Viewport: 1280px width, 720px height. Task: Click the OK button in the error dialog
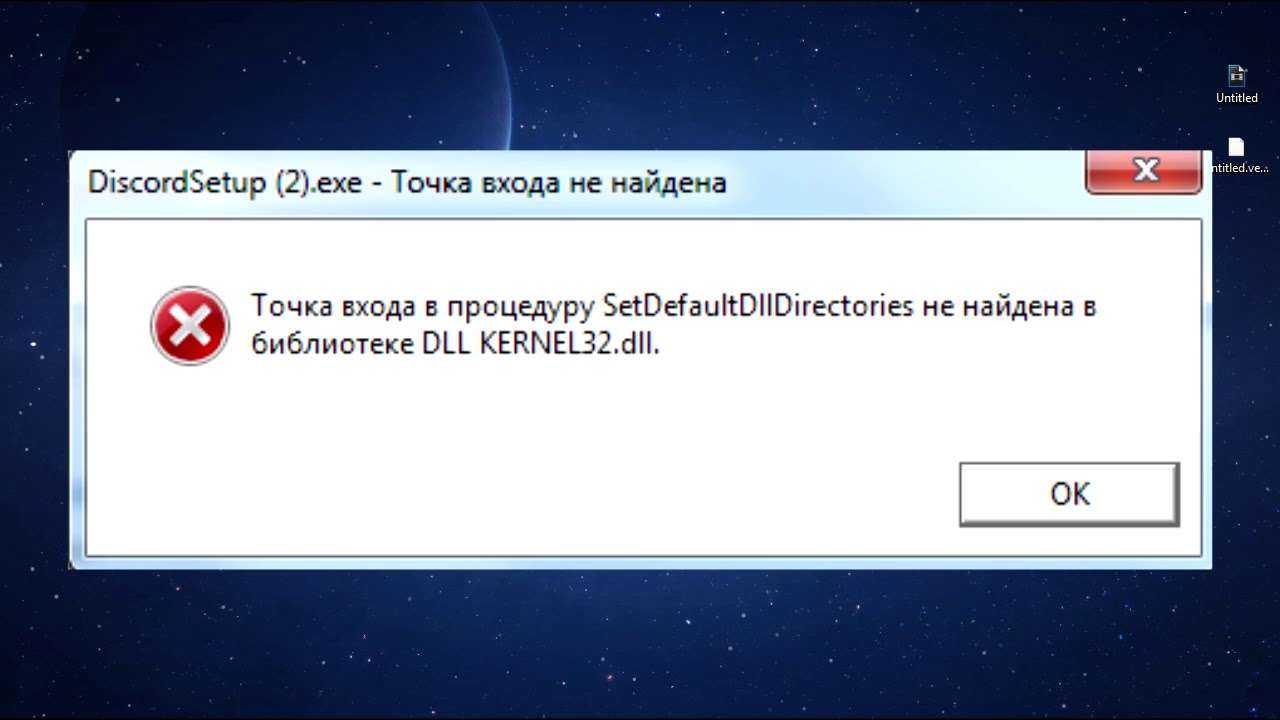1069,494
